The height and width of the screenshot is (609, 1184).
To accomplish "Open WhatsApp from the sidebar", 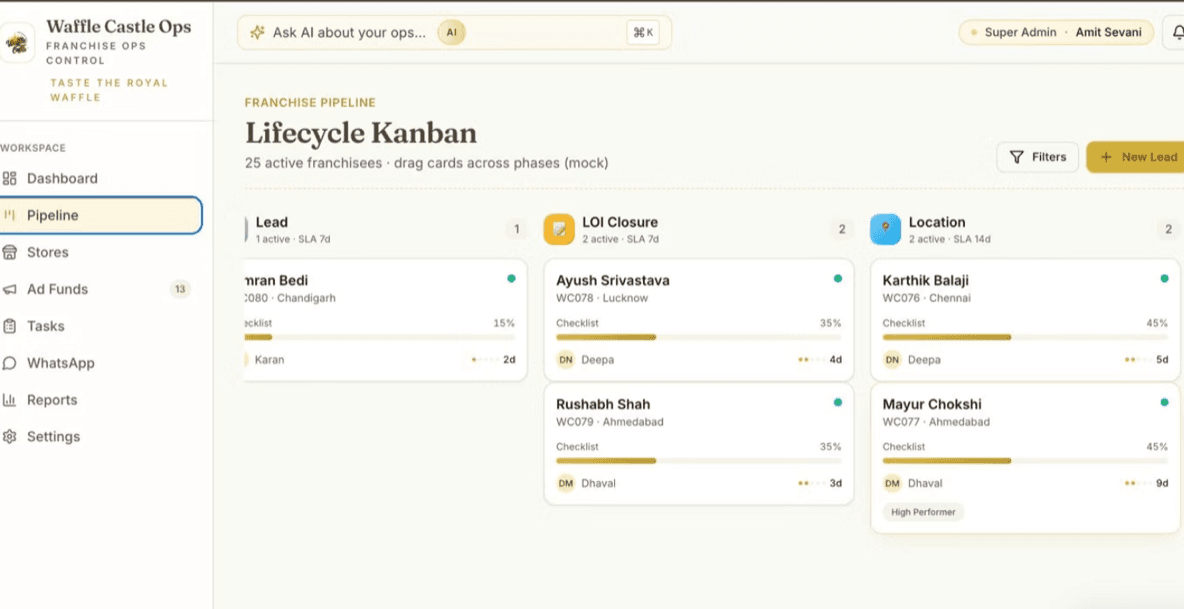I will pos(101,363).
